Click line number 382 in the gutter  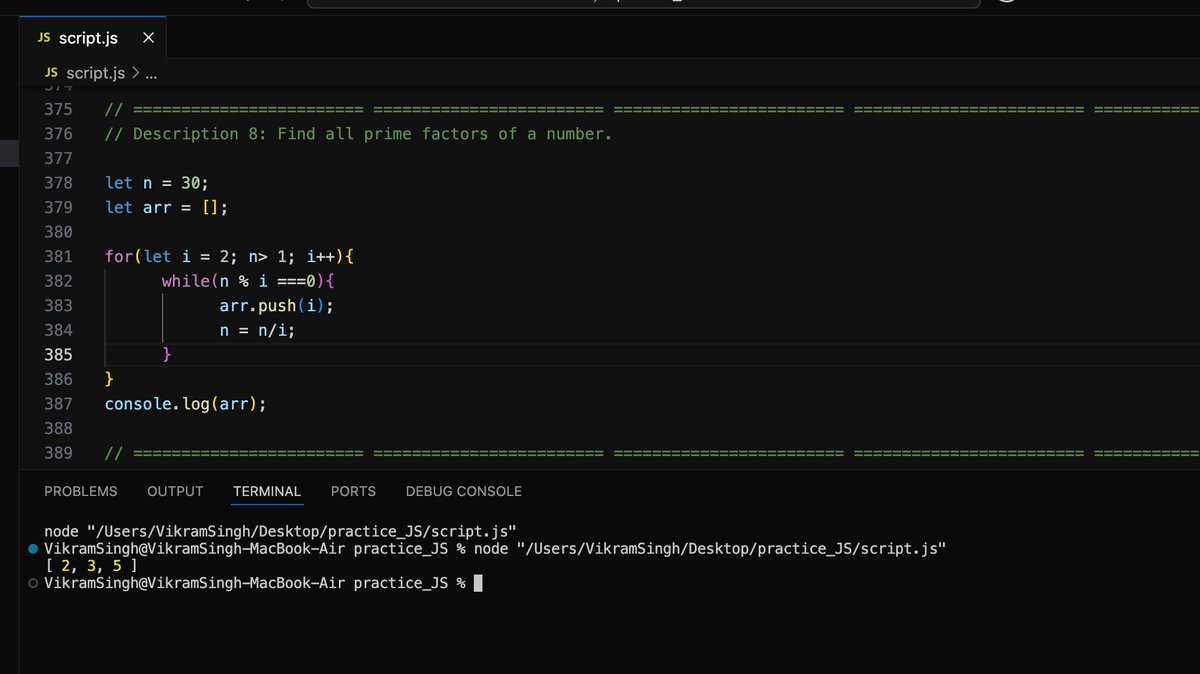point(59,281)
